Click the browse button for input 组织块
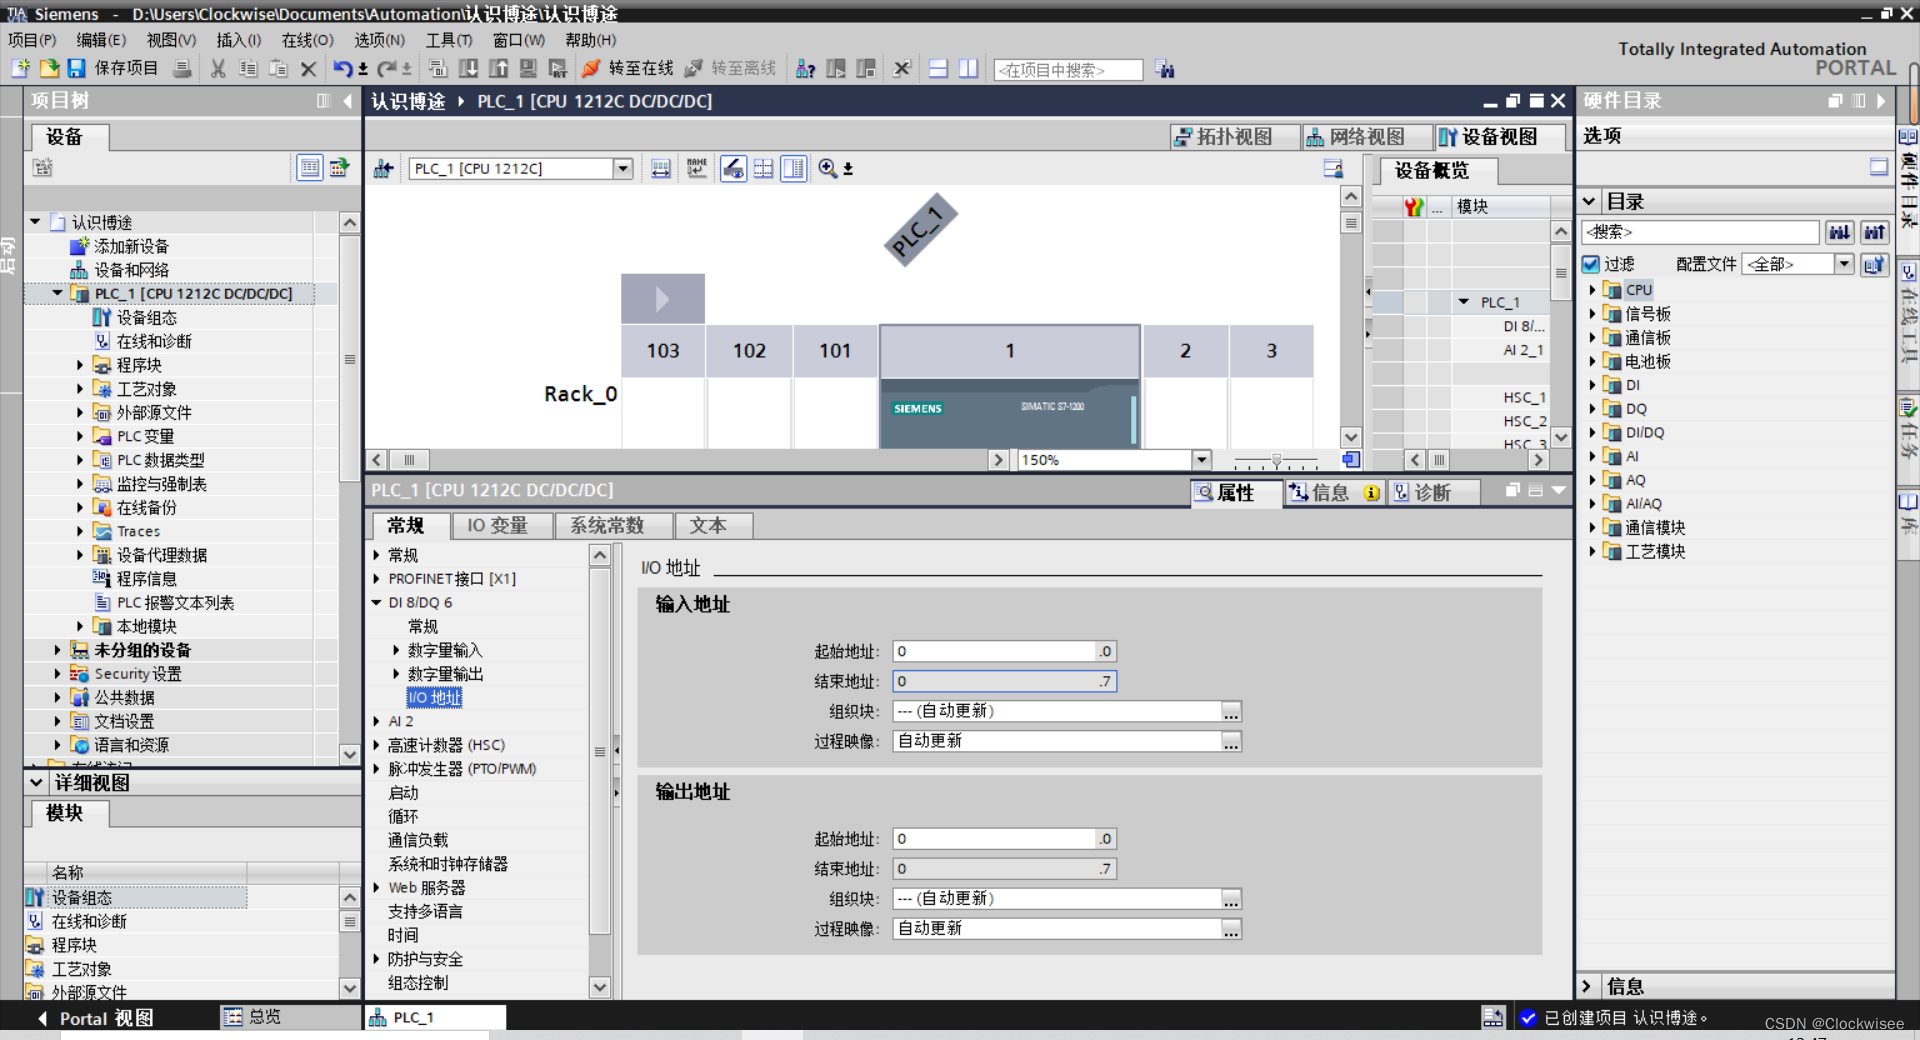Image resolution: width=1920 pixels, height=1040 pixels. [x=1231, y=712]
